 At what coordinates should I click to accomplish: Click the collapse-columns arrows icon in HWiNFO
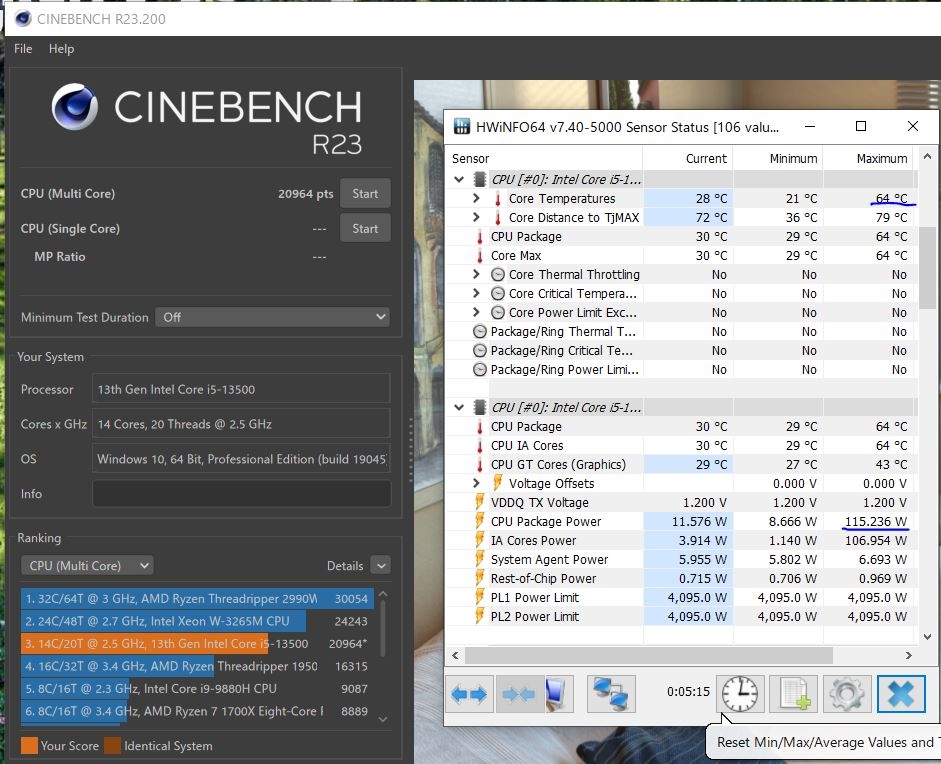pos(519,694)
